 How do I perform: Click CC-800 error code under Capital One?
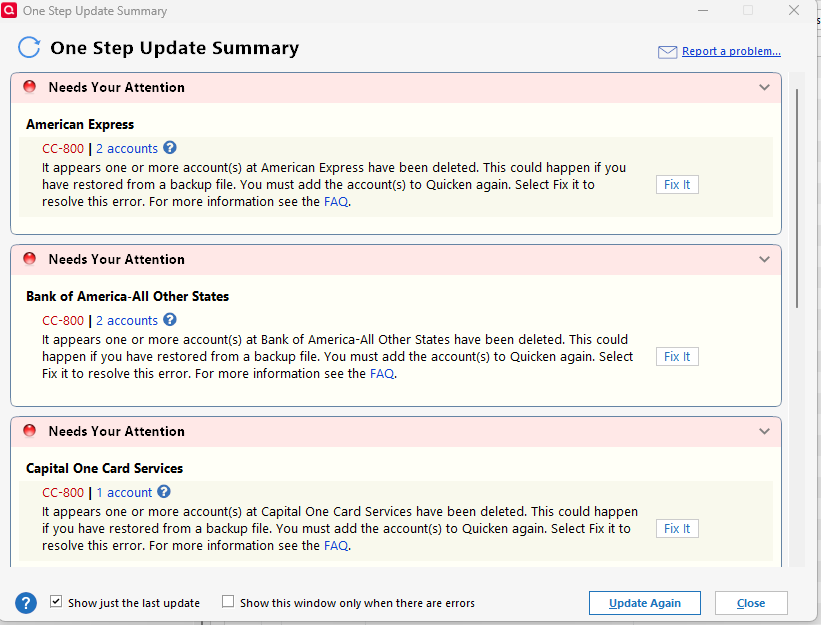(63, 493)
